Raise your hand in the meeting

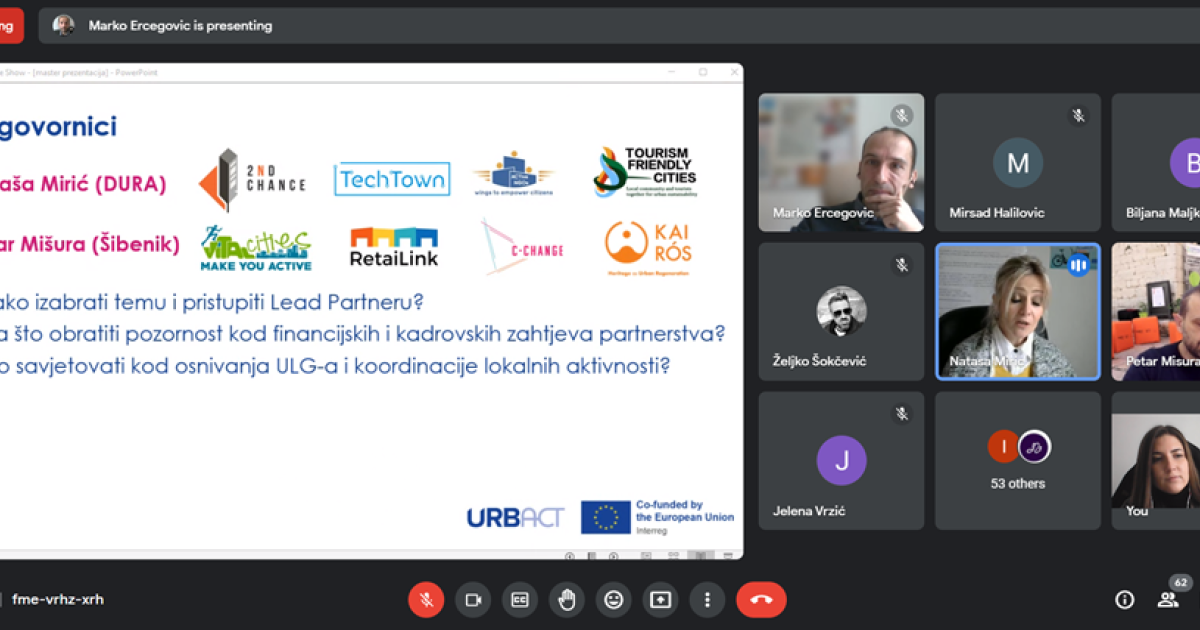pos(567,599)
